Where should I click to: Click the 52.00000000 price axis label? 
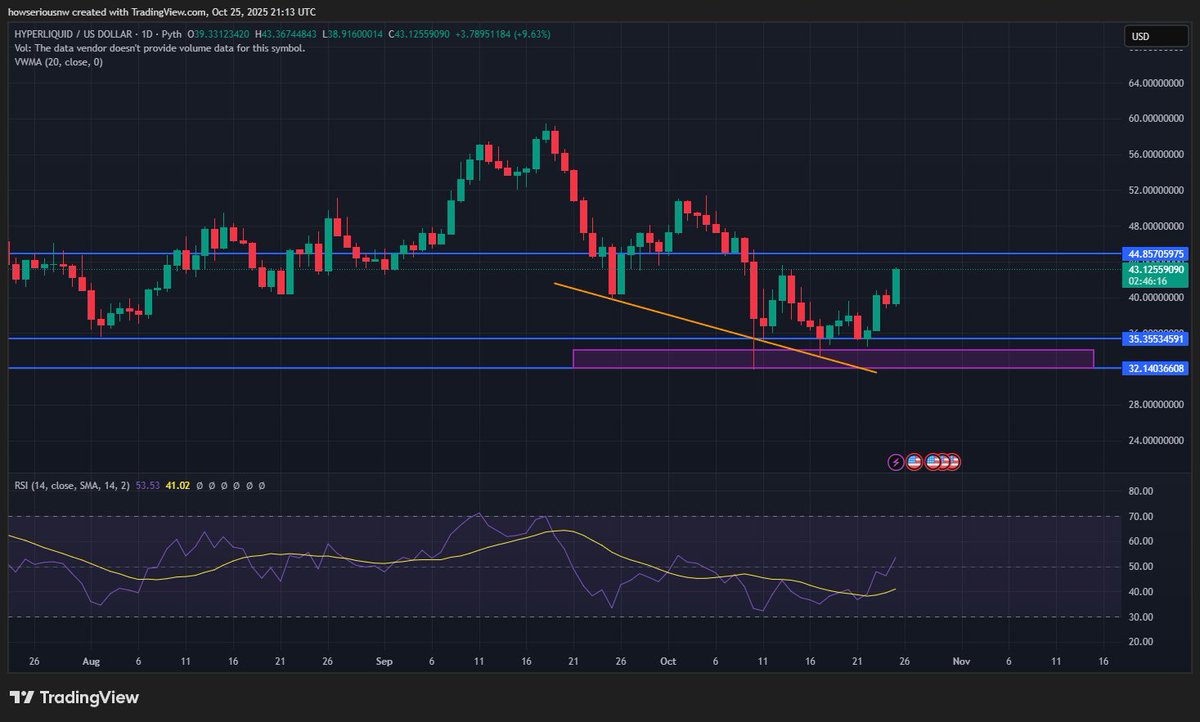pyautogui.click(x=1157, y=190)
